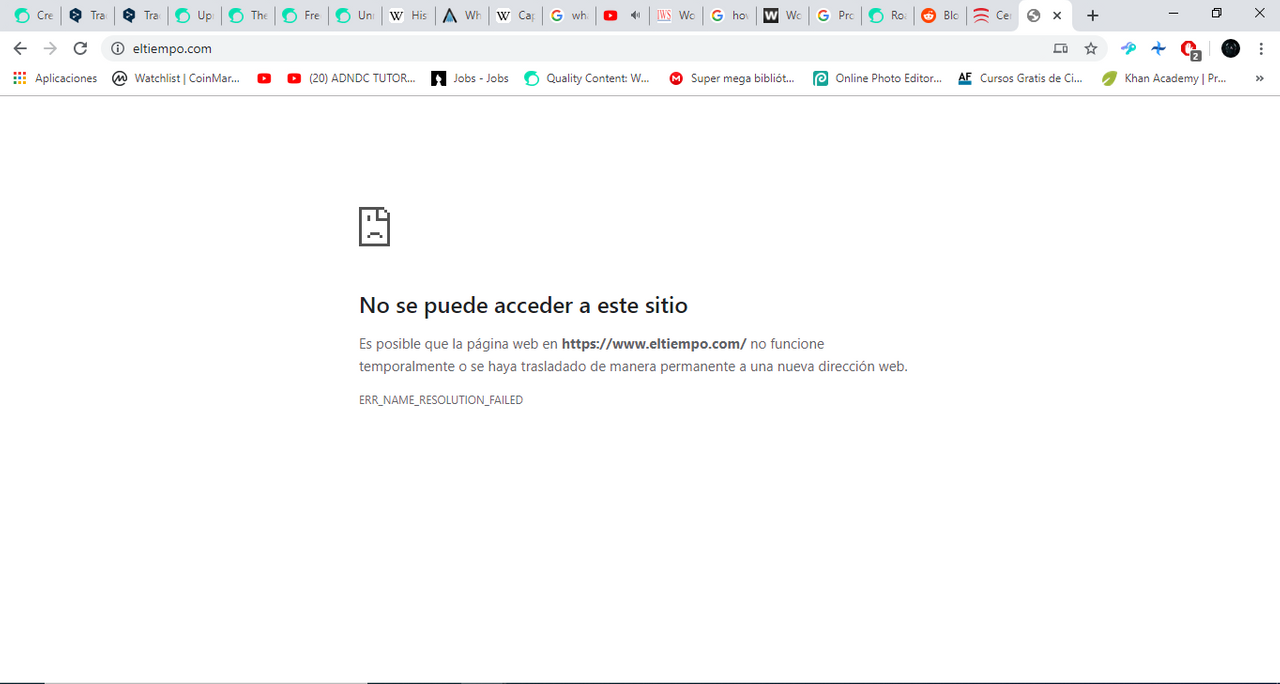Open Super mega bibliót... bookmark

point(732,78)
